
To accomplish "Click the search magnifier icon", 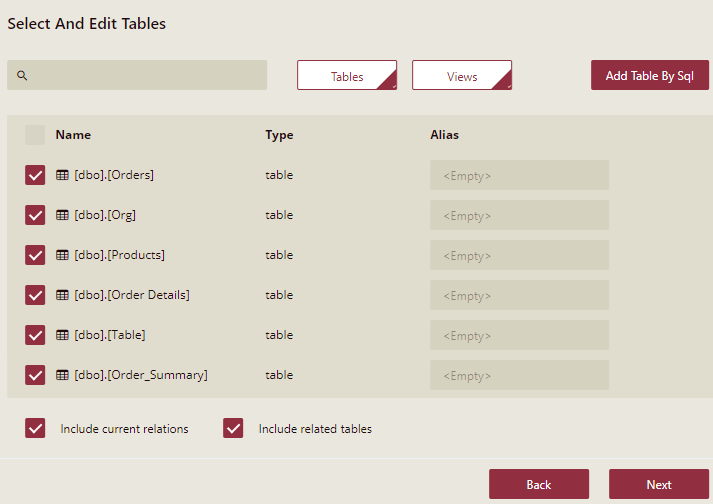I will [x=22, y=76].
